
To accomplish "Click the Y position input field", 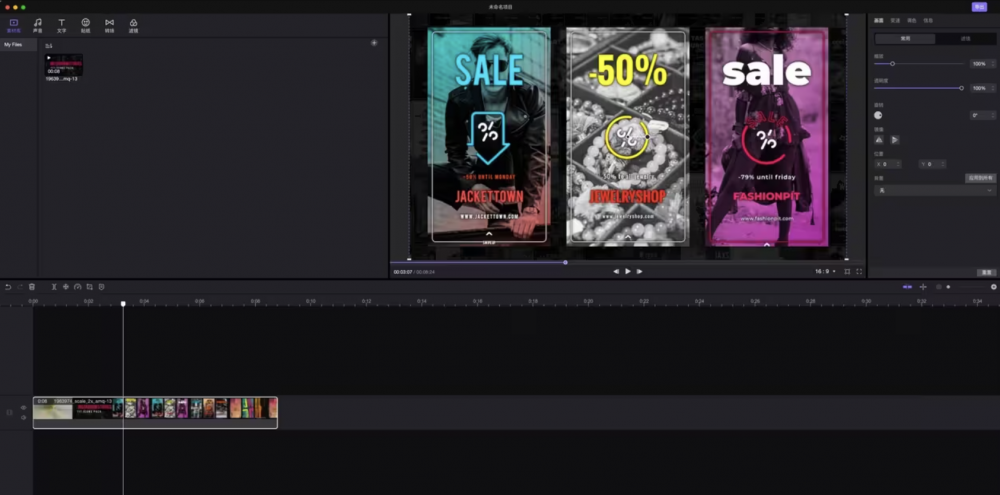I will pos(933,164).
